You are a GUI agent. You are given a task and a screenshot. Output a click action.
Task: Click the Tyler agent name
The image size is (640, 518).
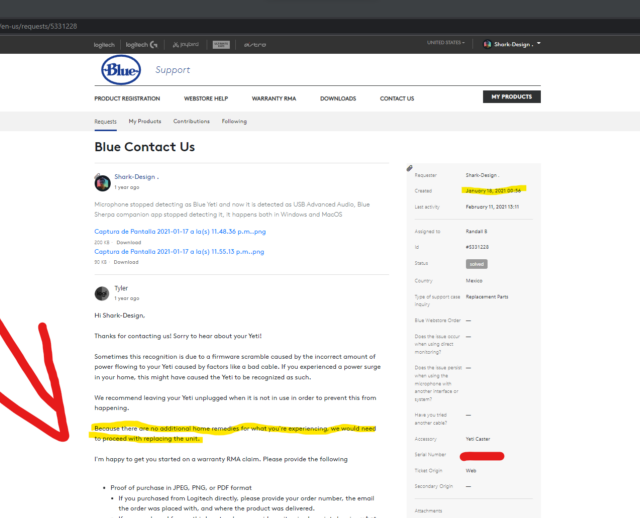[121, 288]
